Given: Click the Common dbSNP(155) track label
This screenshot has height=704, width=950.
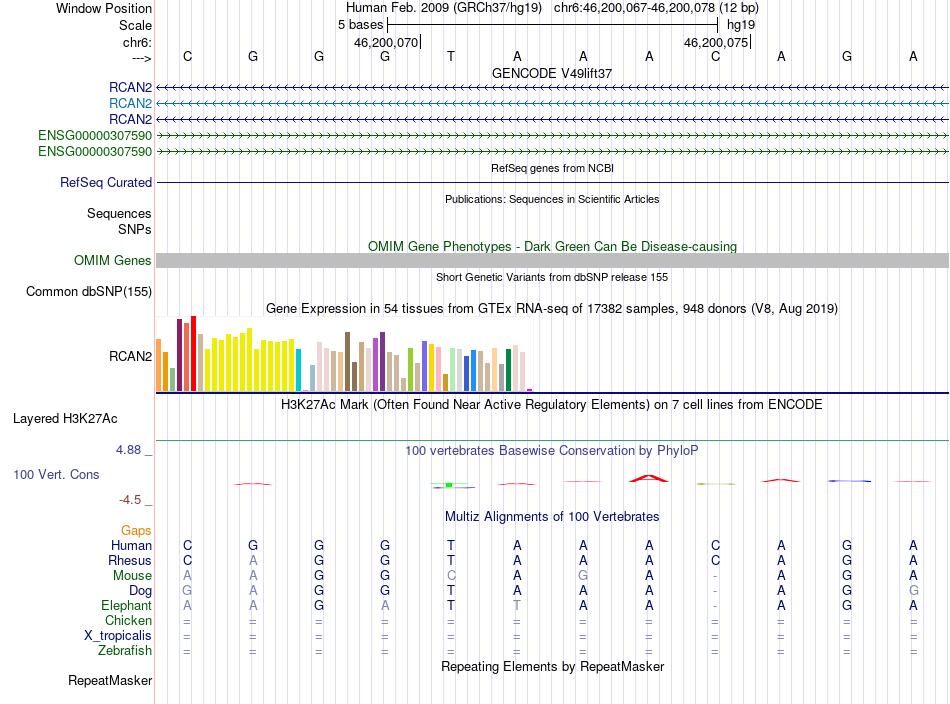Looking at the screenshot, I should tap(89, 291).
